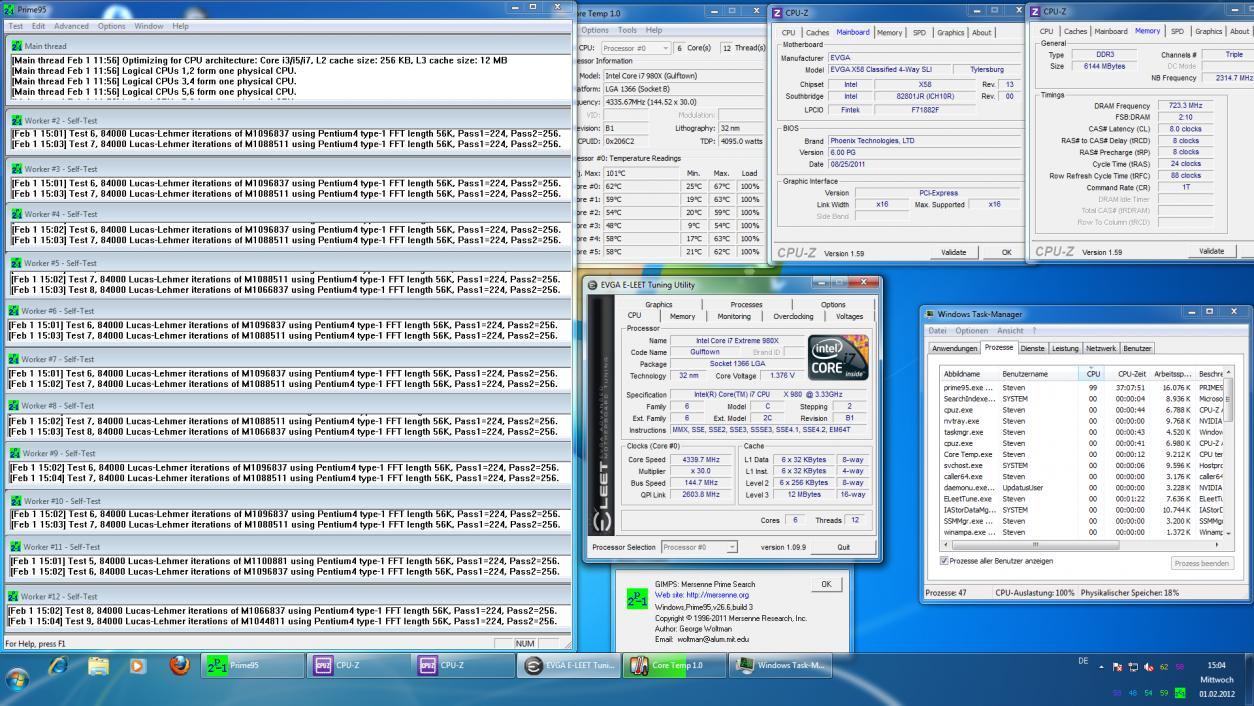Click Task-Manager horizontal scrollbar thumb
Image resolution: width=1254 pixels, height=706 pixels.
[1034, 545]
